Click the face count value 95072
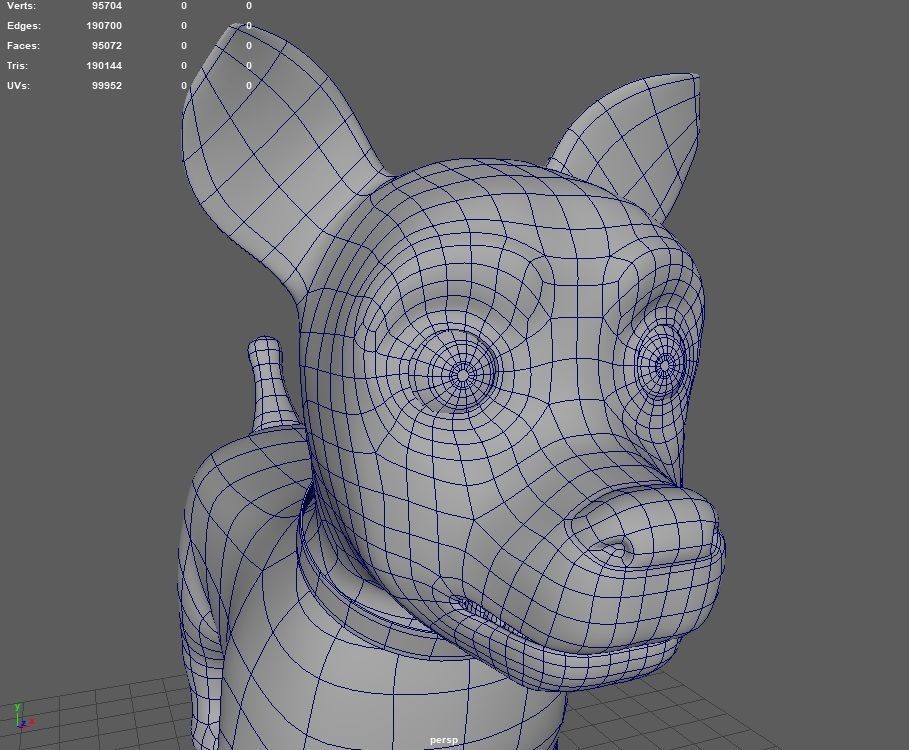The image size is (909, 750). [107, 45]
